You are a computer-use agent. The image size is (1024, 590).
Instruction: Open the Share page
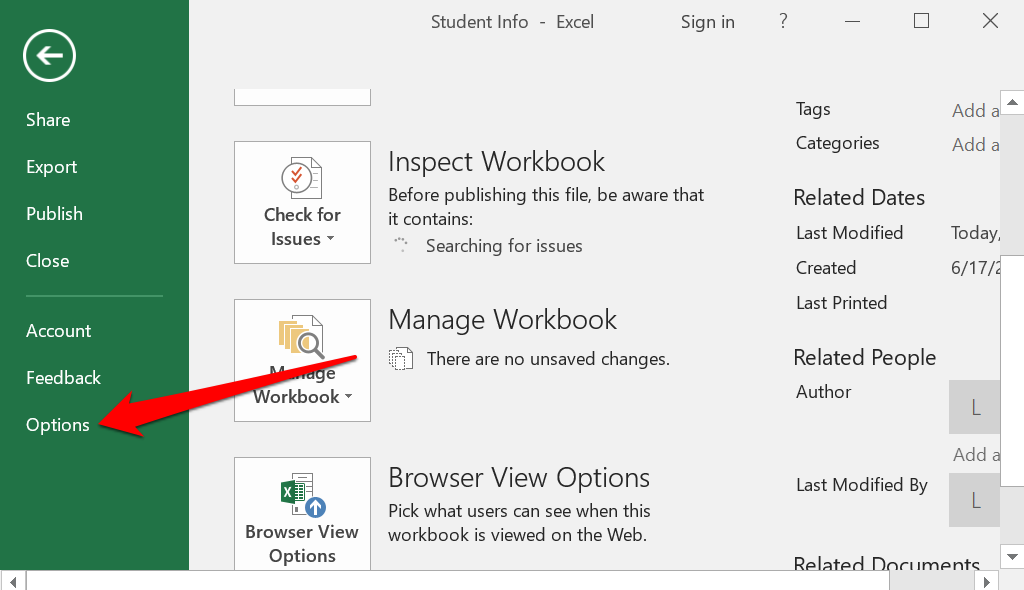point(48,120)
